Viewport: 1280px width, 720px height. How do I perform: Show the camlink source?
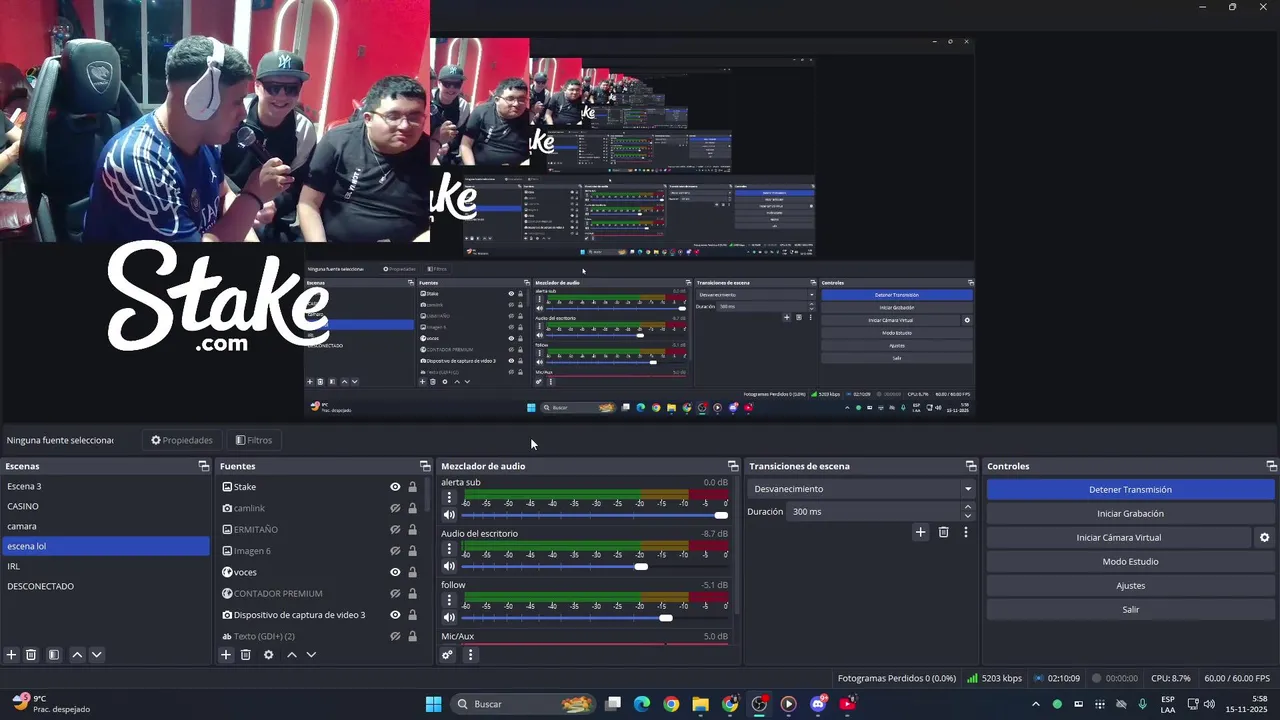395,508
